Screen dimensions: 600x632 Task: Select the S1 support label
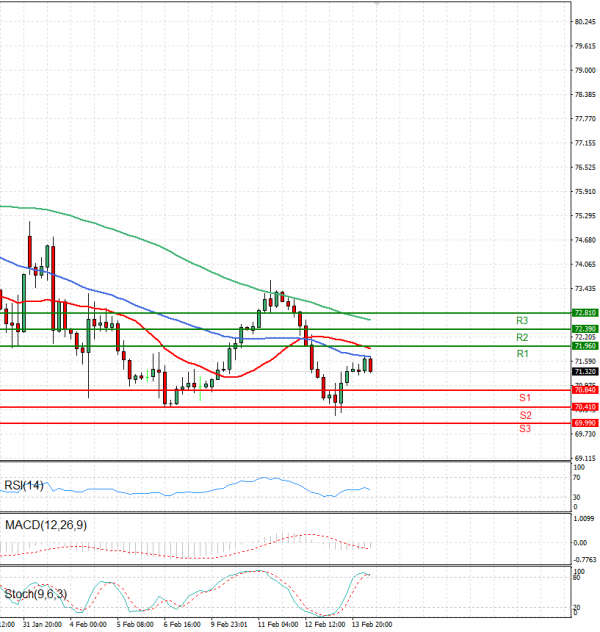(525, 398)
